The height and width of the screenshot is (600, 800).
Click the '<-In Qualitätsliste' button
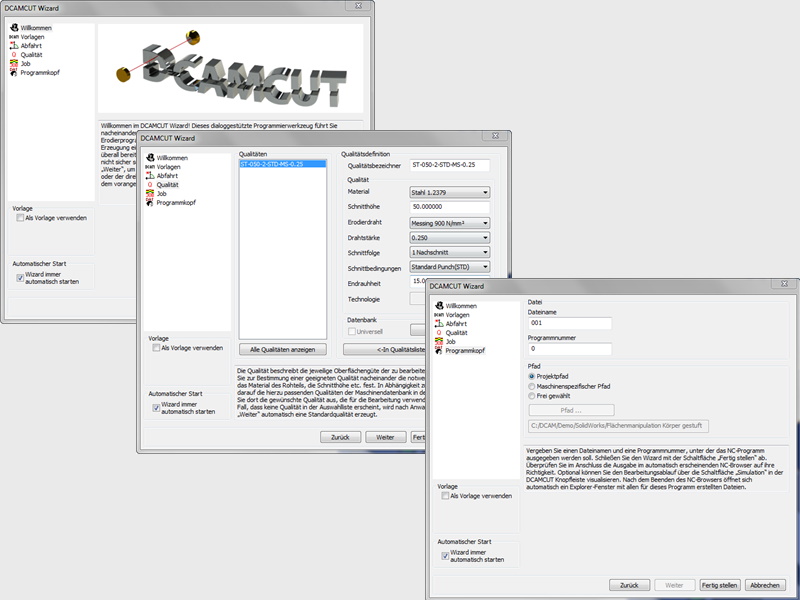point(384,349)
